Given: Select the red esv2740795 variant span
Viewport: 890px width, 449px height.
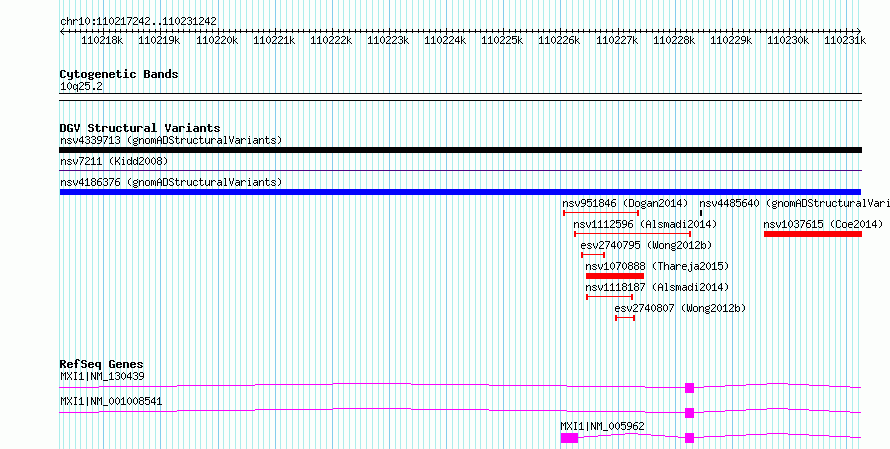Looking at the screenshot, I should [x=593, y=255].
